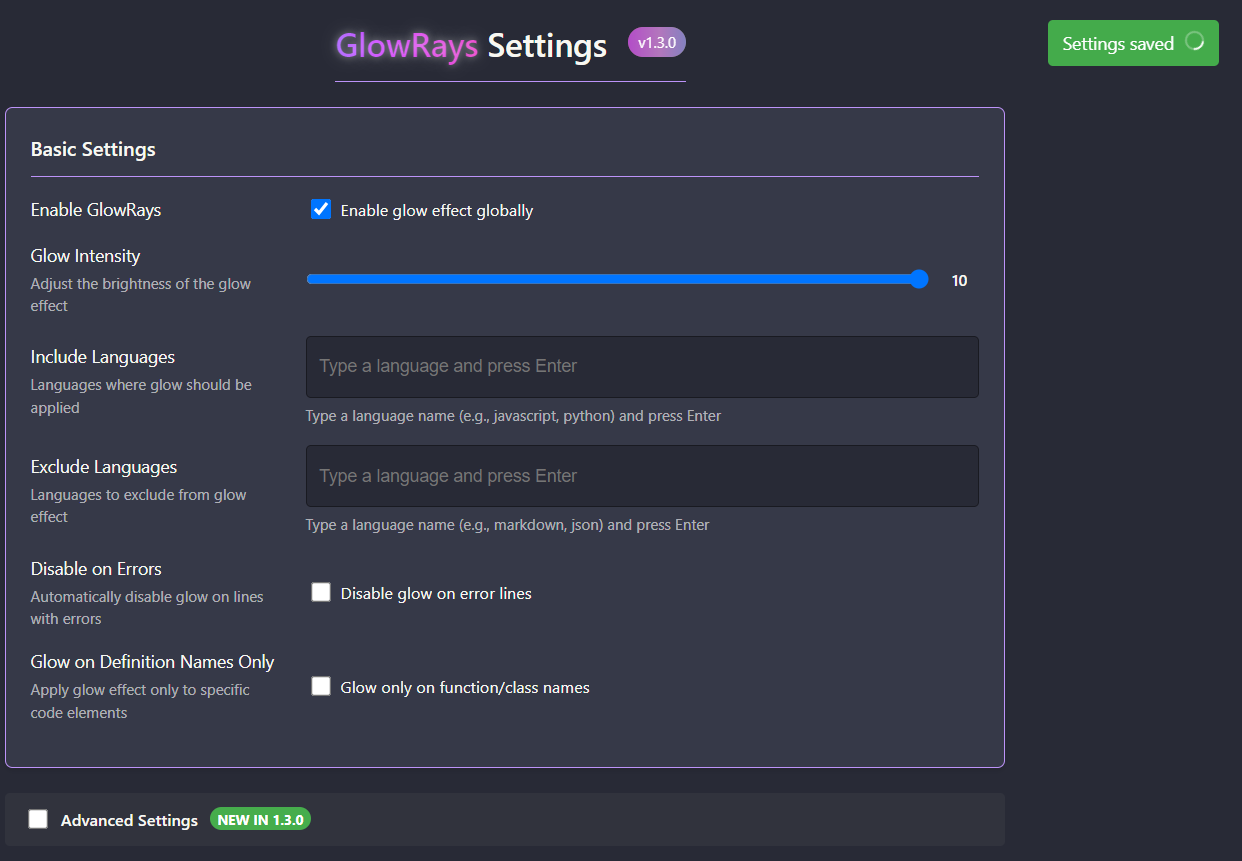Click the Disable on Errors label
The height and width of the screenshot is (861, 1242).
coord(96,569)
